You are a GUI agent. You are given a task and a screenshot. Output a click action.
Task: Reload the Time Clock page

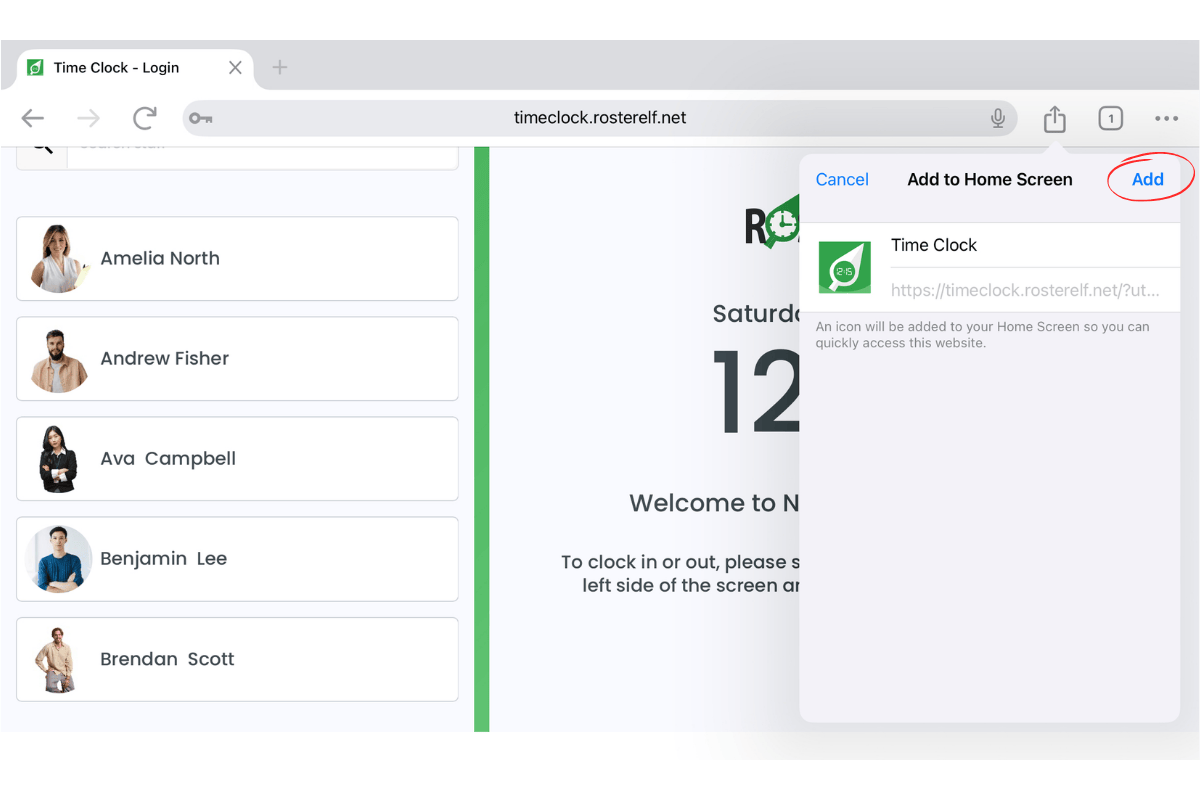(x=144, y=118)
